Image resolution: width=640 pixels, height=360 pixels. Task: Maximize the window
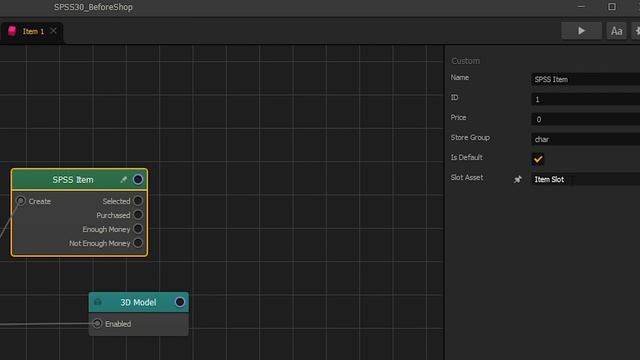tap(612, 7)
